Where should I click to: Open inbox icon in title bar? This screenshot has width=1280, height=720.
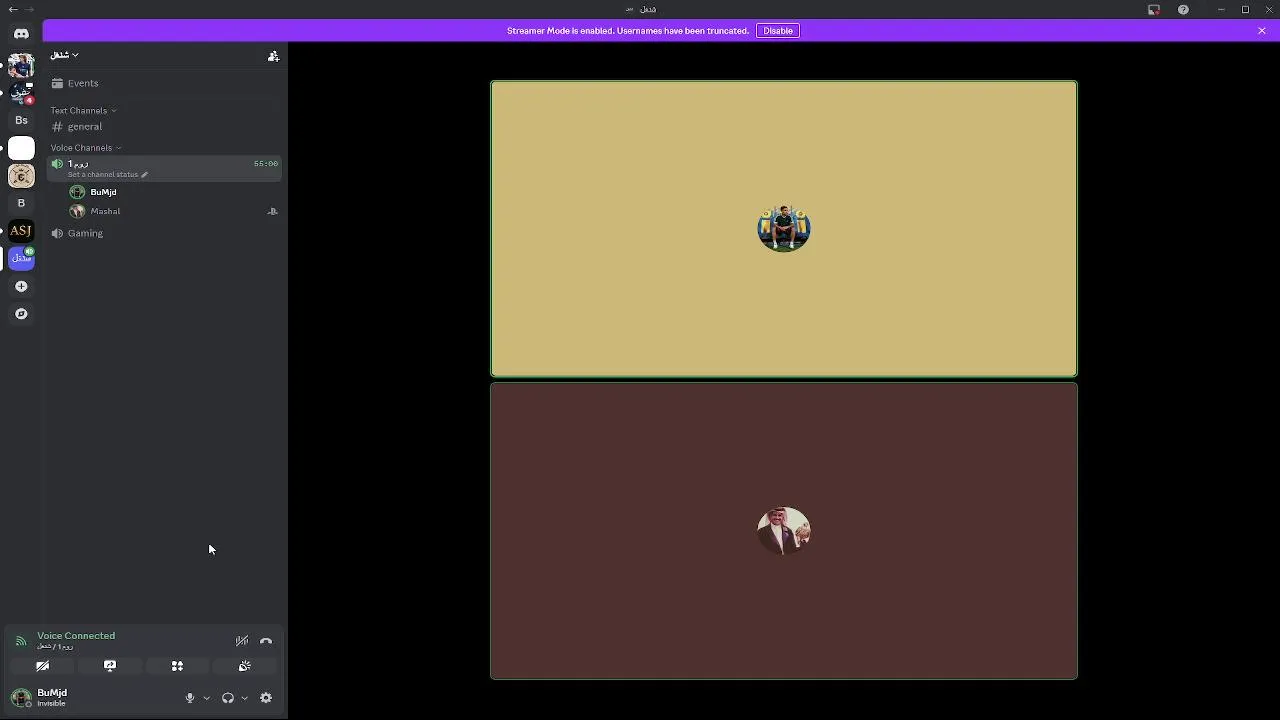click(1154, 9)
